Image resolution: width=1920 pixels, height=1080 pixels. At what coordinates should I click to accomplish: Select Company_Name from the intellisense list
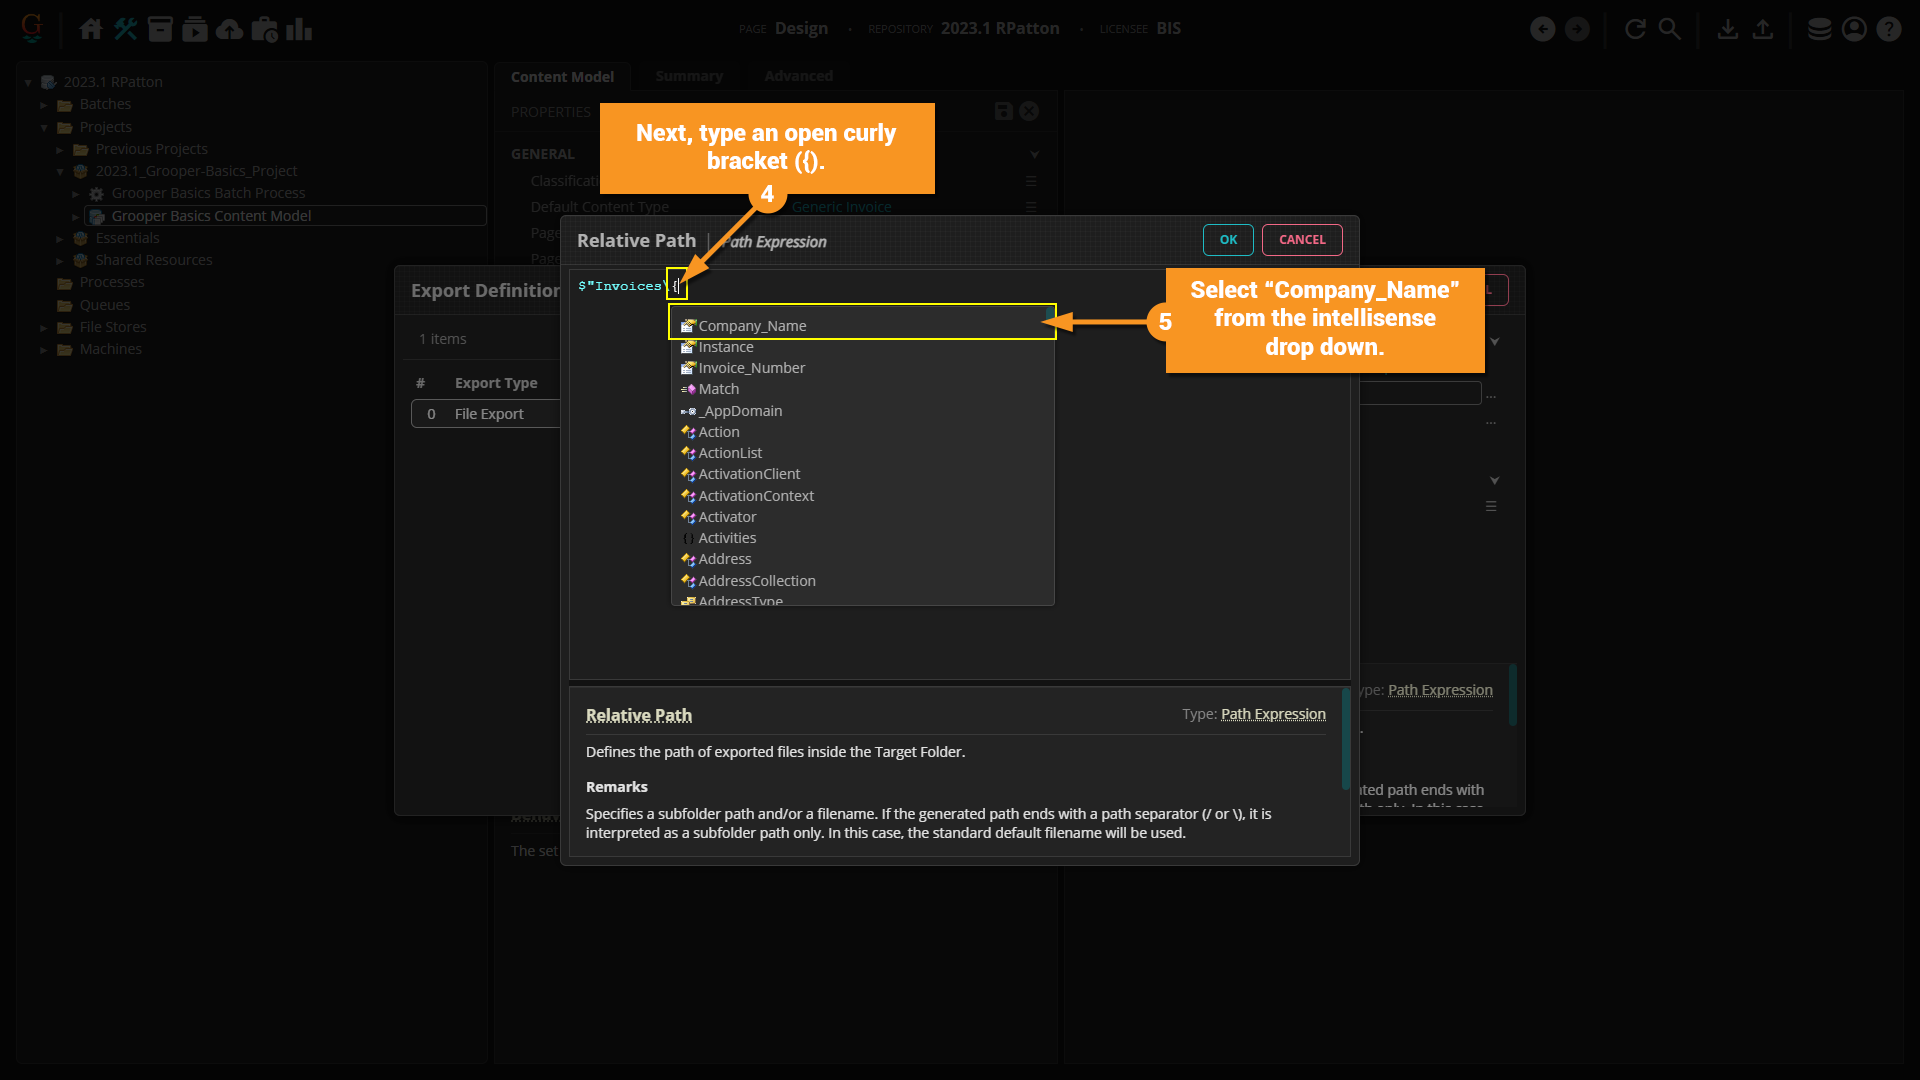point(752,326)
